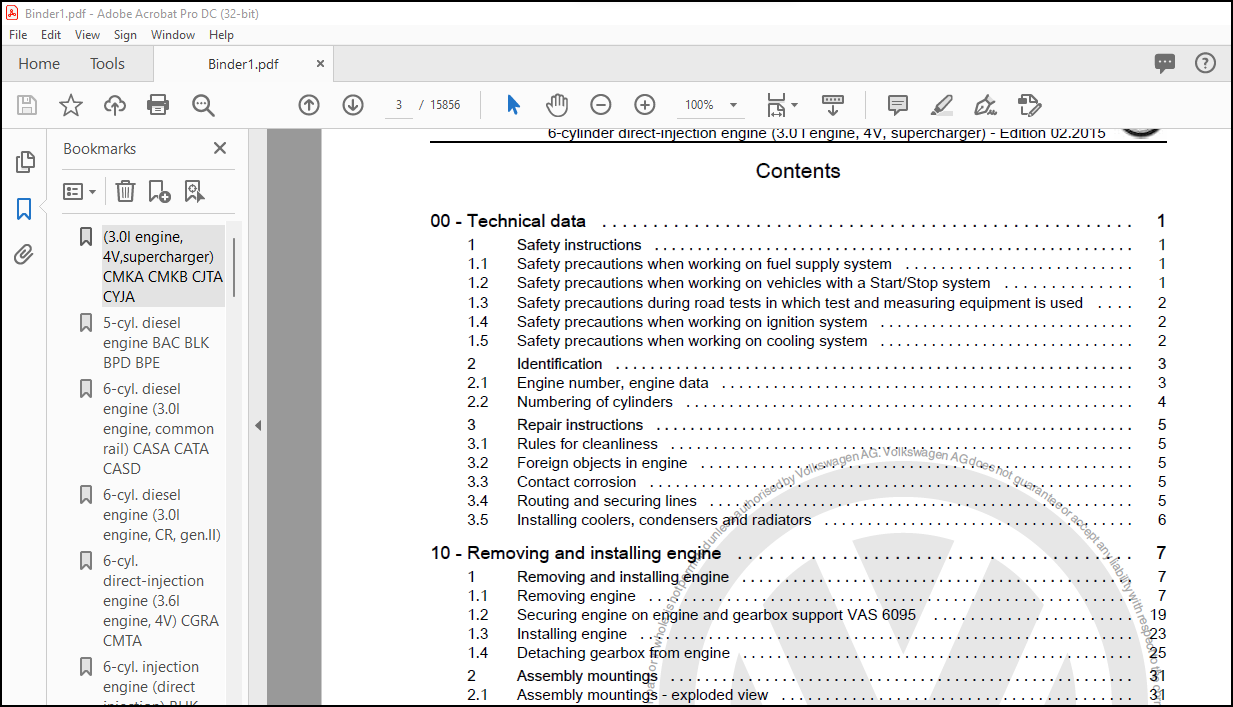Image resolution: width=1233 pixels, height=707 pixels.
Task: Select the Highlight text tool
Action: coord(942,105)
